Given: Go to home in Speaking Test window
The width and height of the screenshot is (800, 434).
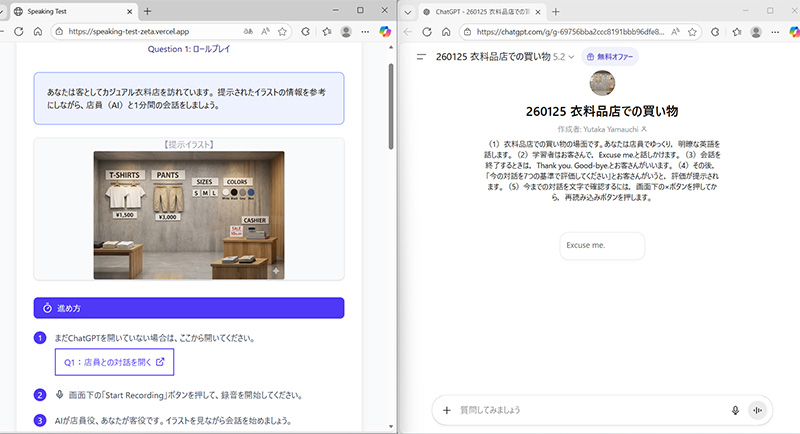Looking at the screenshot, I should point(38,32).
